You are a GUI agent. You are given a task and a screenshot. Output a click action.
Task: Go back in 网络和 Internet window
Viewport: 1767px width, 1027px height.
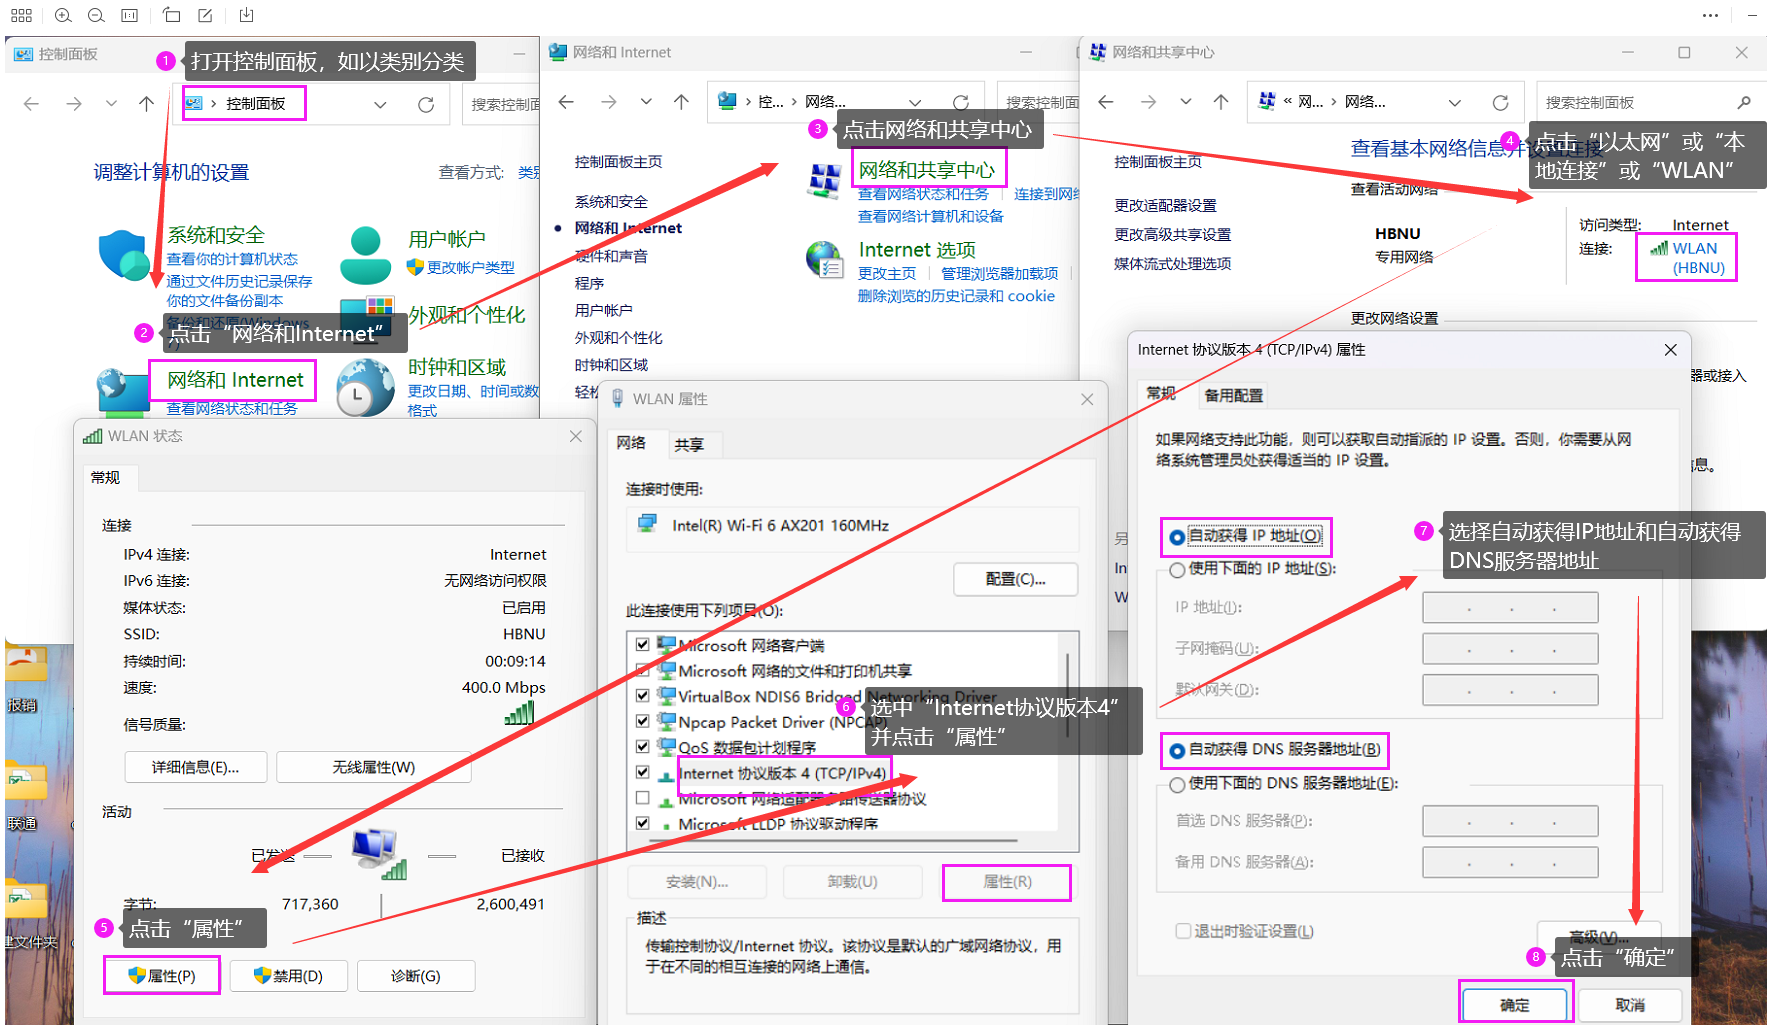tap(566, 102)
